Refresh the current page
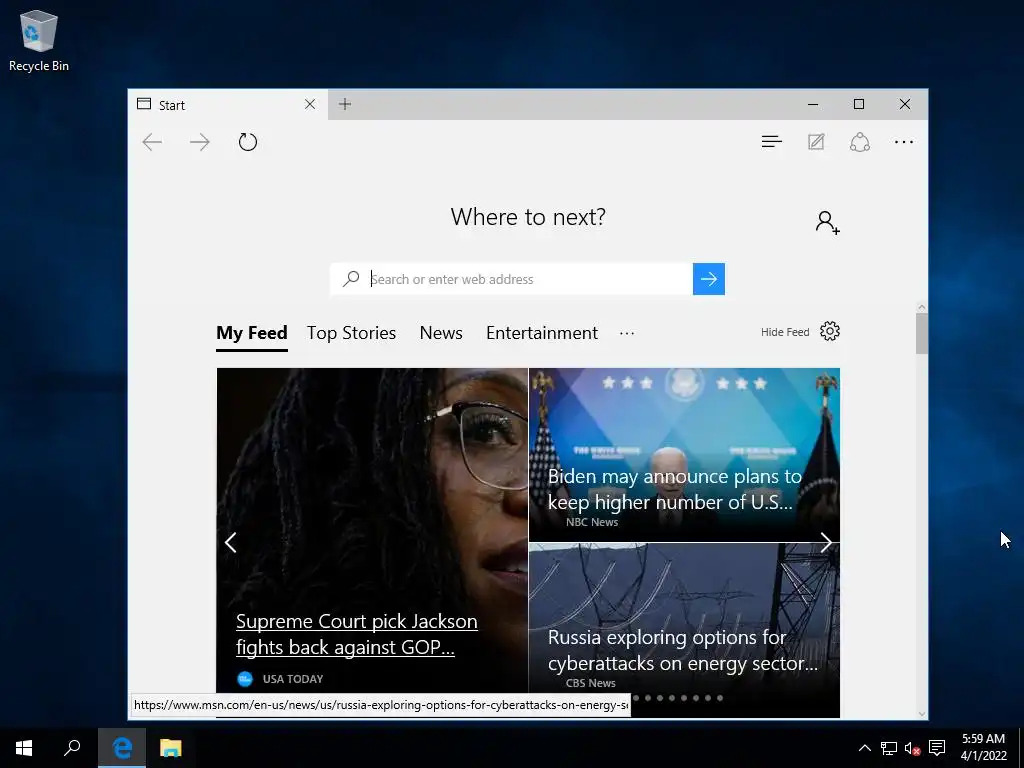The width and height of the screenshot is (1024, 768). [248, 142]
